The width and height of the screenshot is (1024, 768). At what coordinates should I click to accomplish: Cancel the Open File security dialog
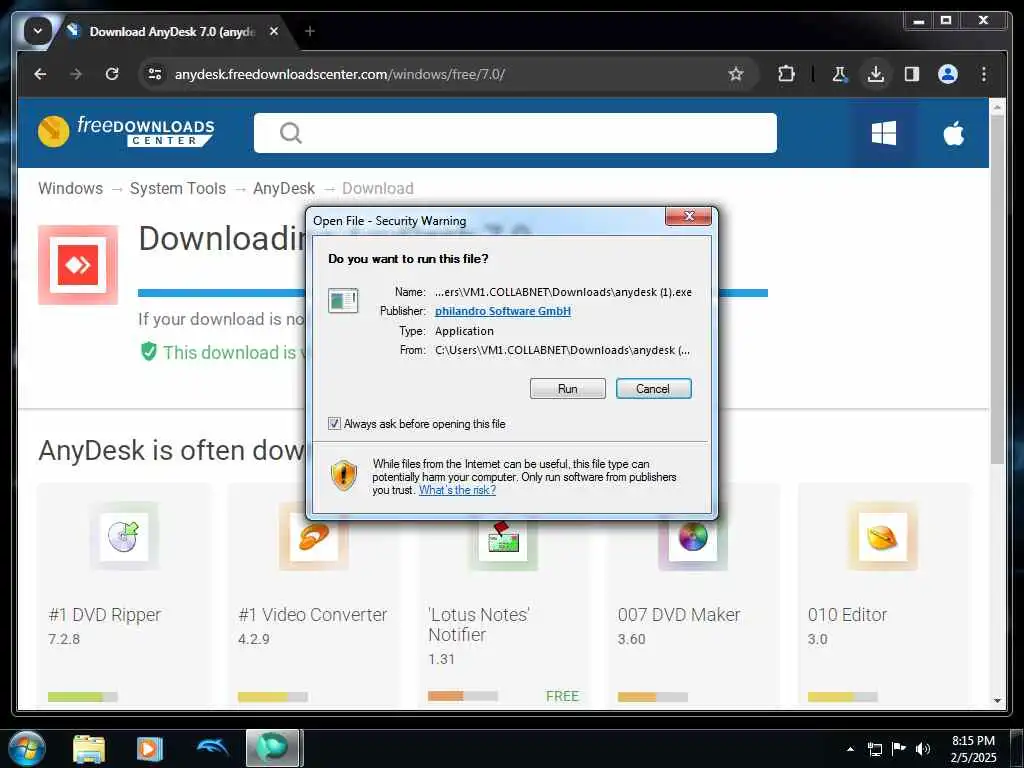tap(653, 389)
